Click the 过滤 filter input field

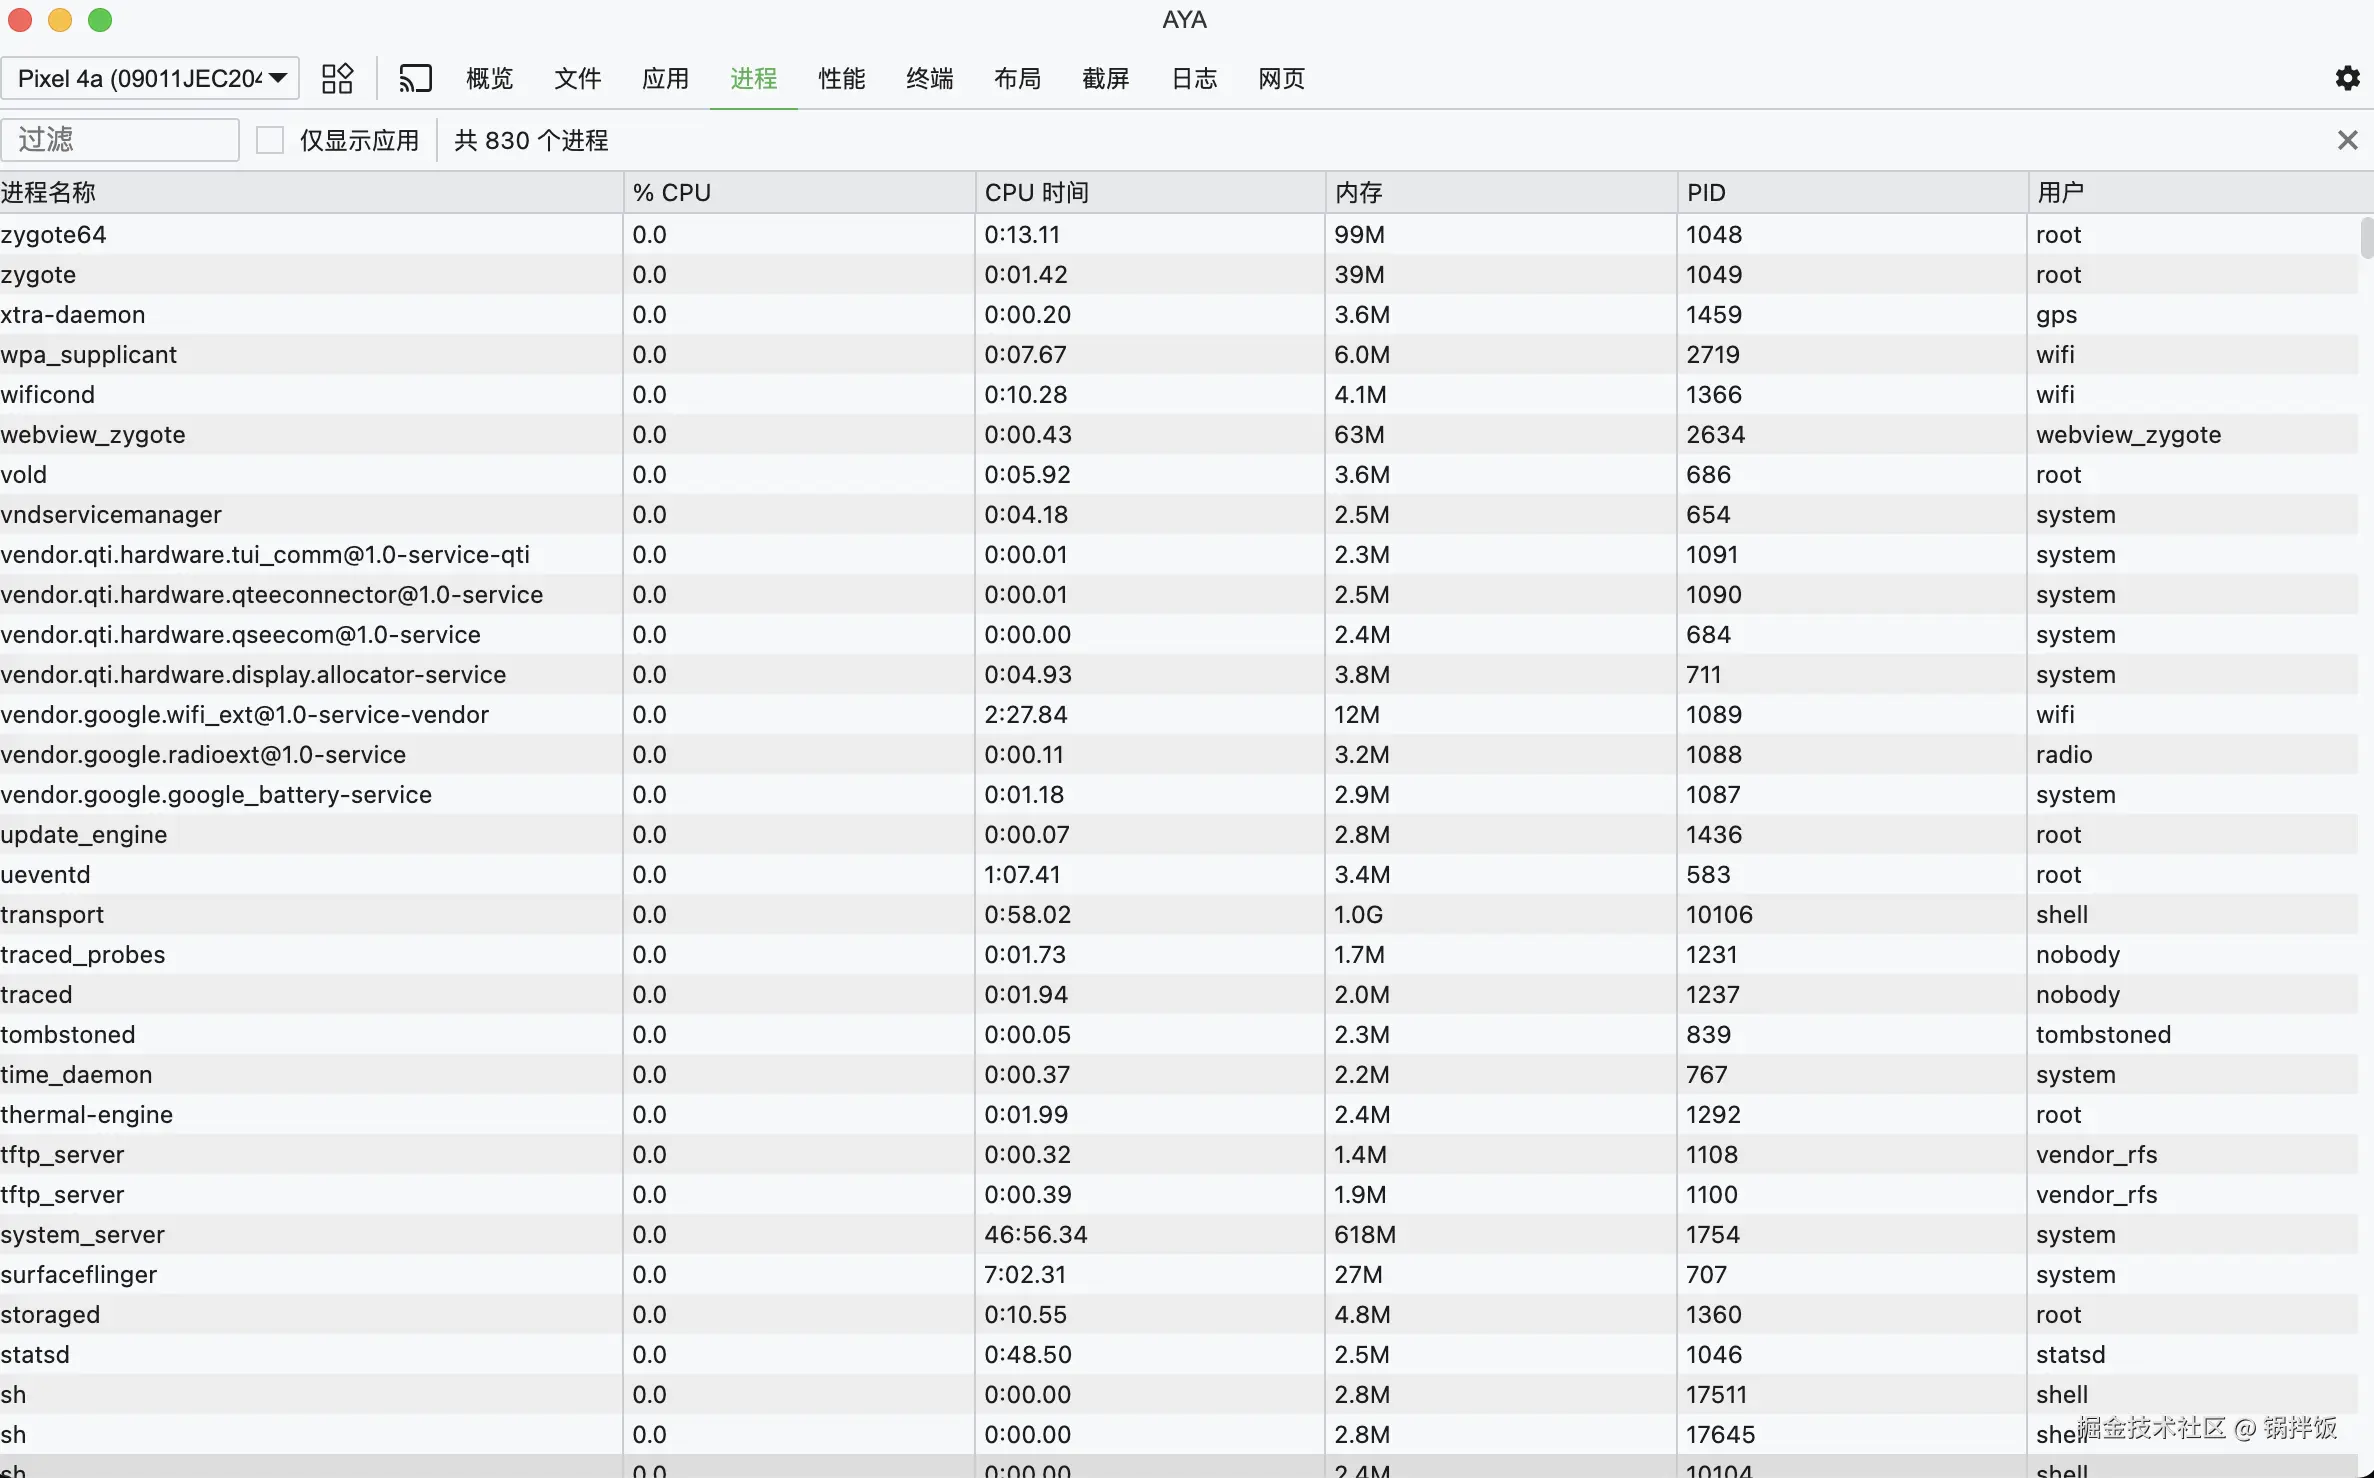click(120, 140)
